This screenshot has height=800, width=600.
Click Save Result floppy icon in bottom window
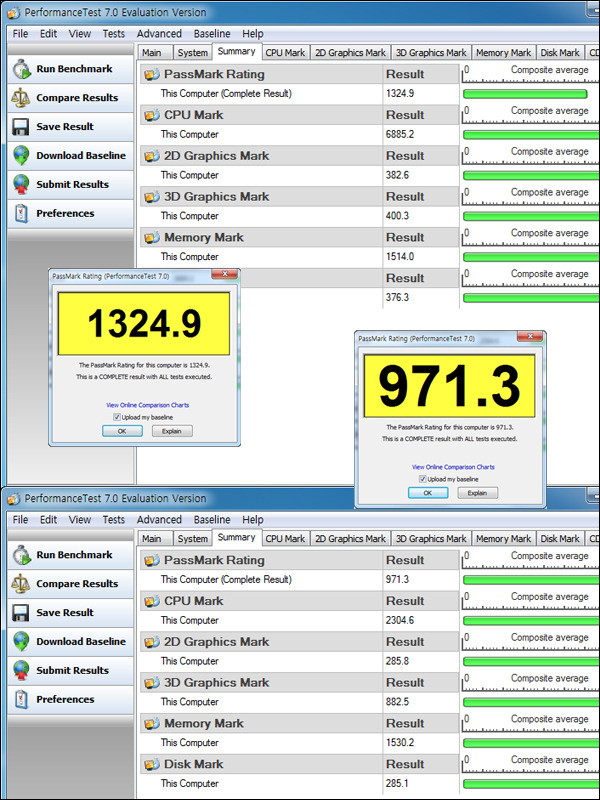(x=21, y=613)
